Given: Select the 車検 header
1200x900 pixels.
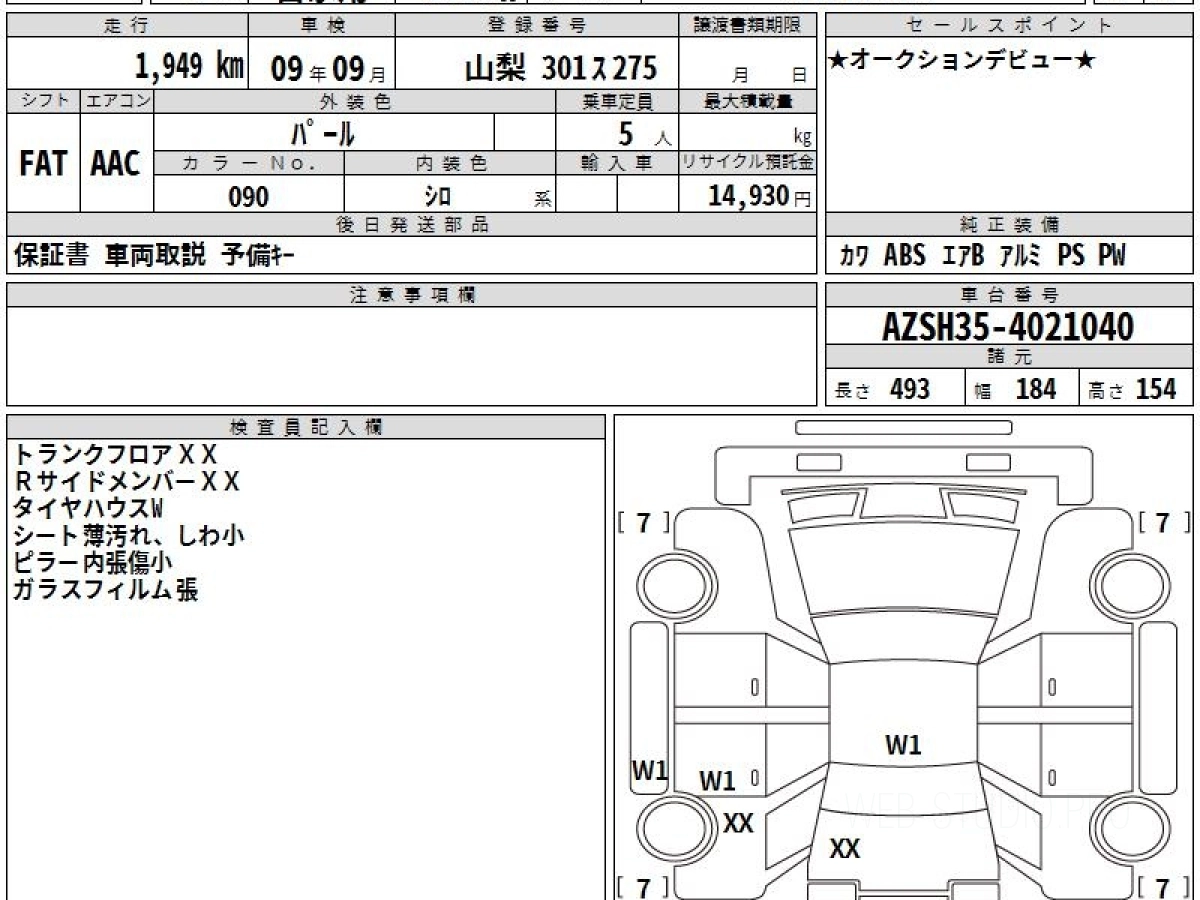Looking at the screenshot, I should (x=322, y=26).
